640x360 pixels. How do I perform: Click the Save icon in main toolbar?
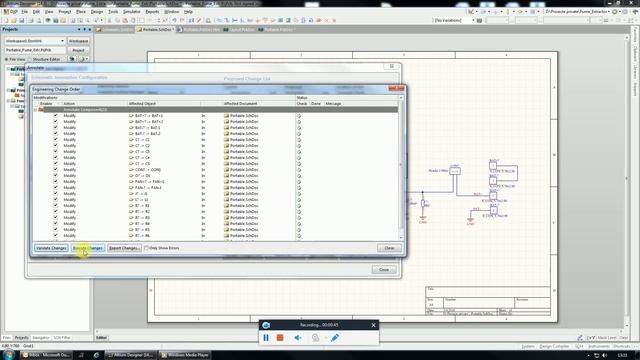(x=22, y=20)
